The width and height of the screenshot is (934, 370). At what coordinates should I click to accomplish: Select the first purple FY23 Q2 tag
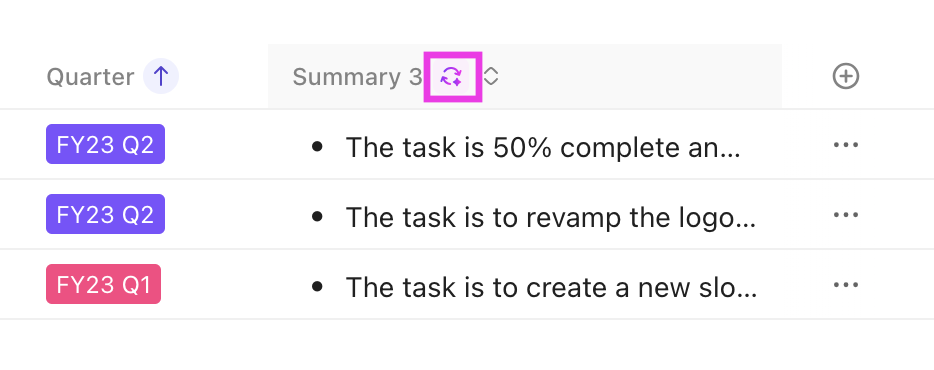(105, 144)
